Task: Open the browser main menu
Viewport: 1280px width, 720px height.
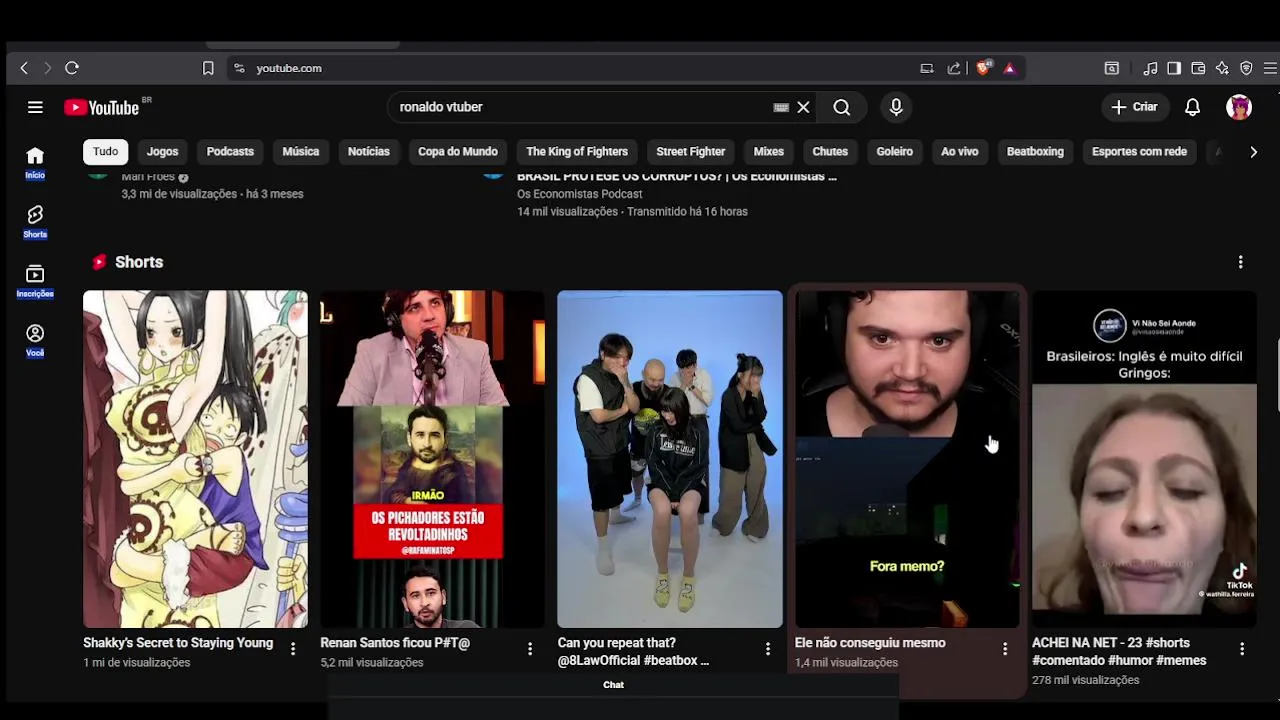Action: [1270, 68]
